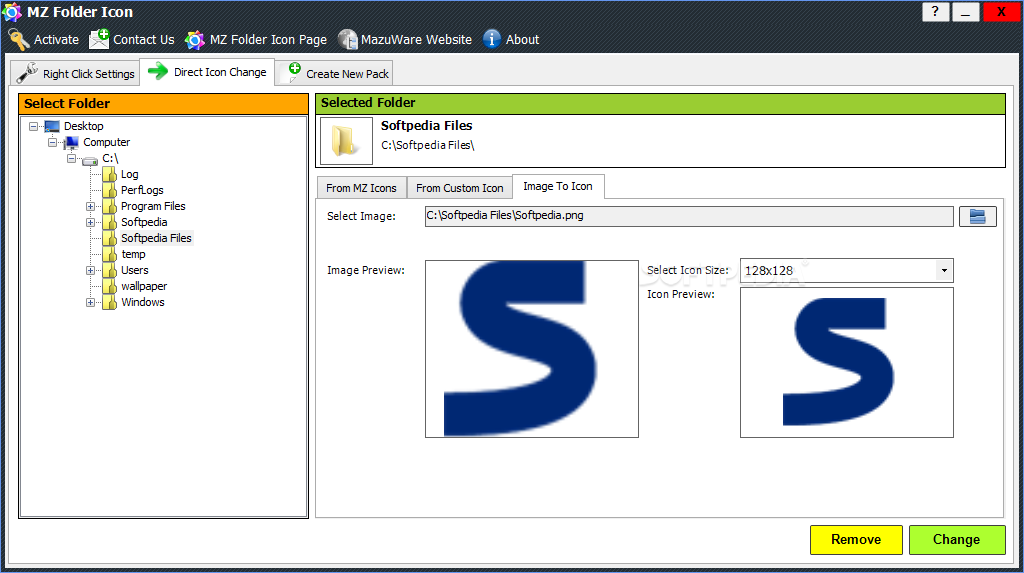This screenshot has width=1024, height=573.
Task: Click the C:\ drive icon
Action: pyautogui.click(x=90, y=159)
